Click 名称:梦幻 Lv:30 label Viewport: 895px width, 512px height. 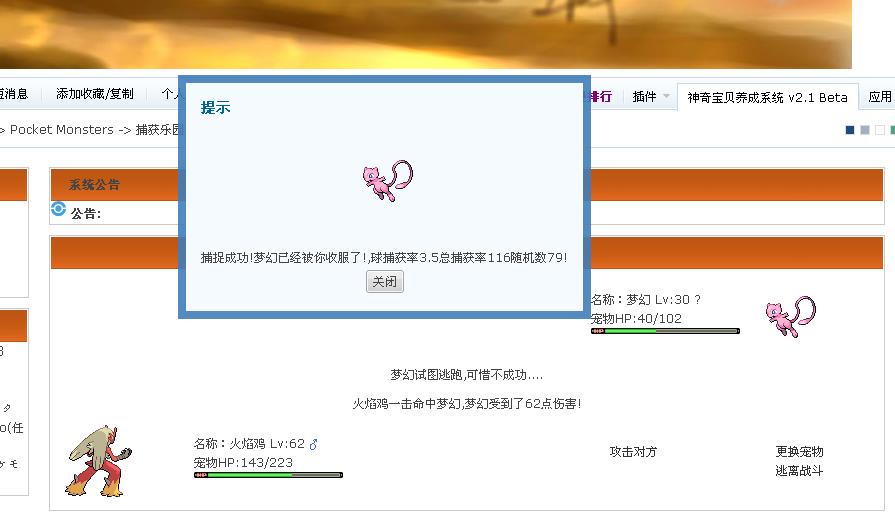645,299
